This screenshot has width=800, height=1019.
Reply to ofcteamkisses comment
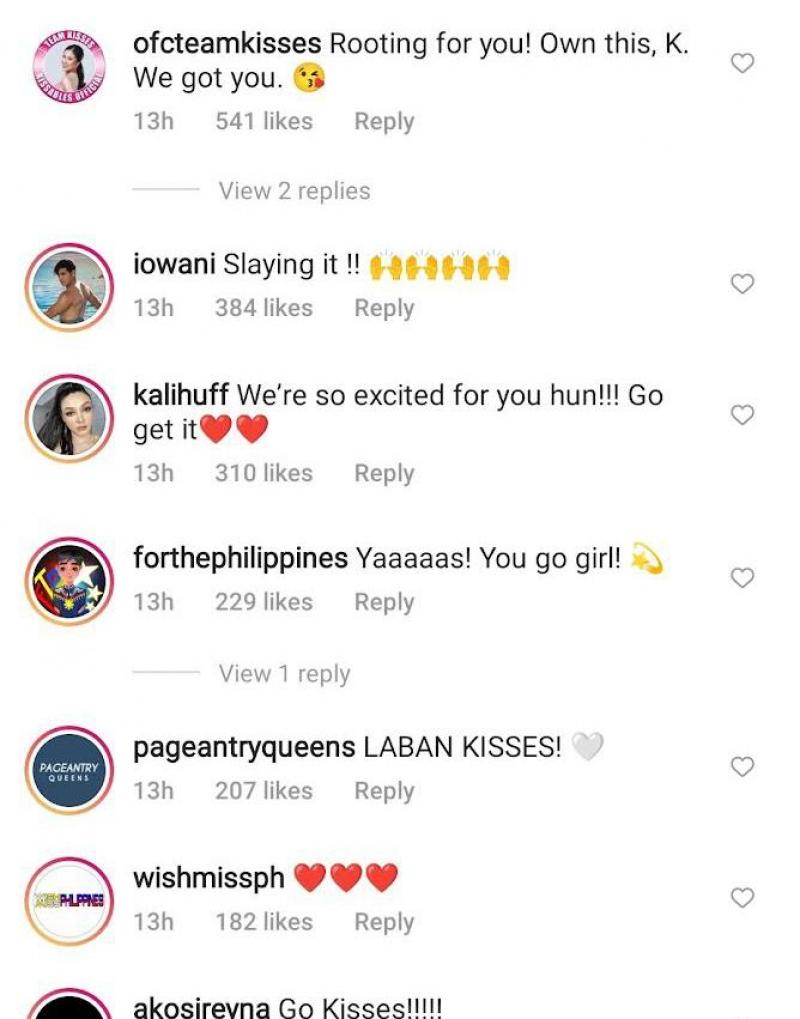coord(384,122)
